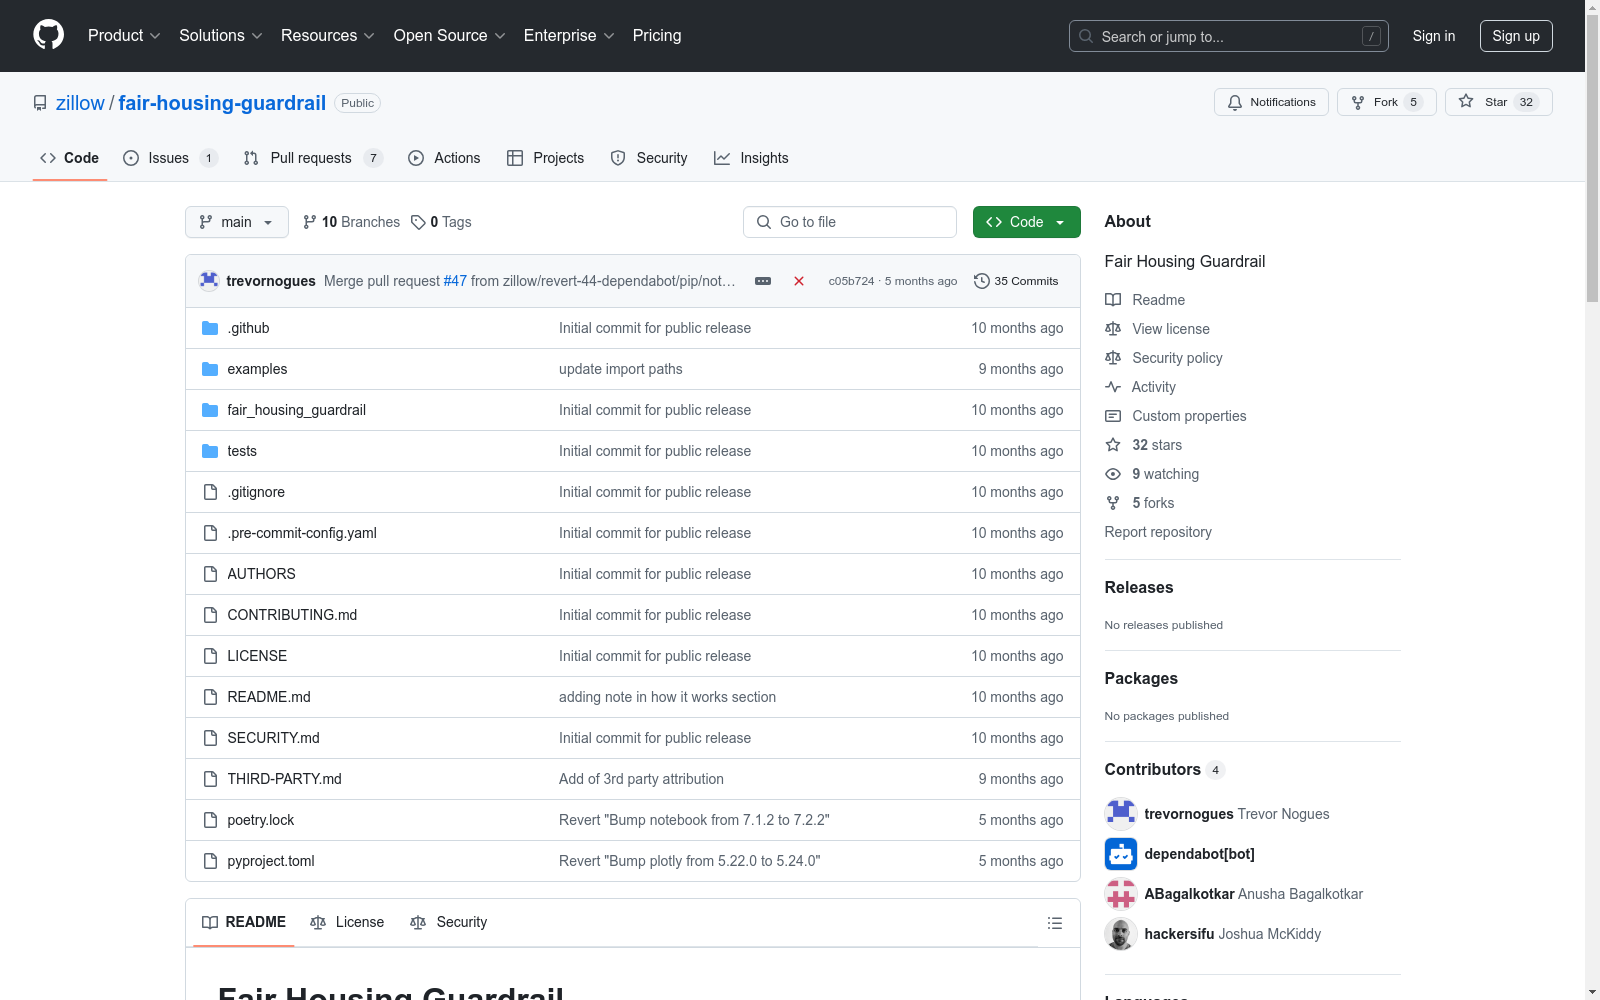Open the THIRD-PARTY.md file

pyautogui.click(x=284, y=779)
